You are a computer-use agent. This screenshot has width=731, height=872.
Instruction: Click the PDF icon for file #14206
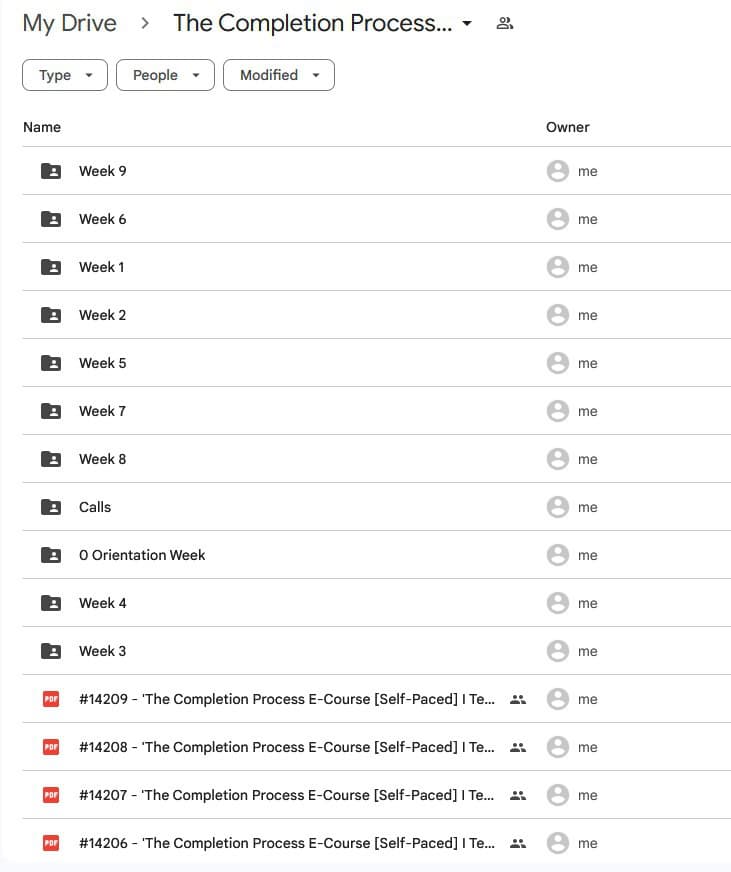point(50,843)
